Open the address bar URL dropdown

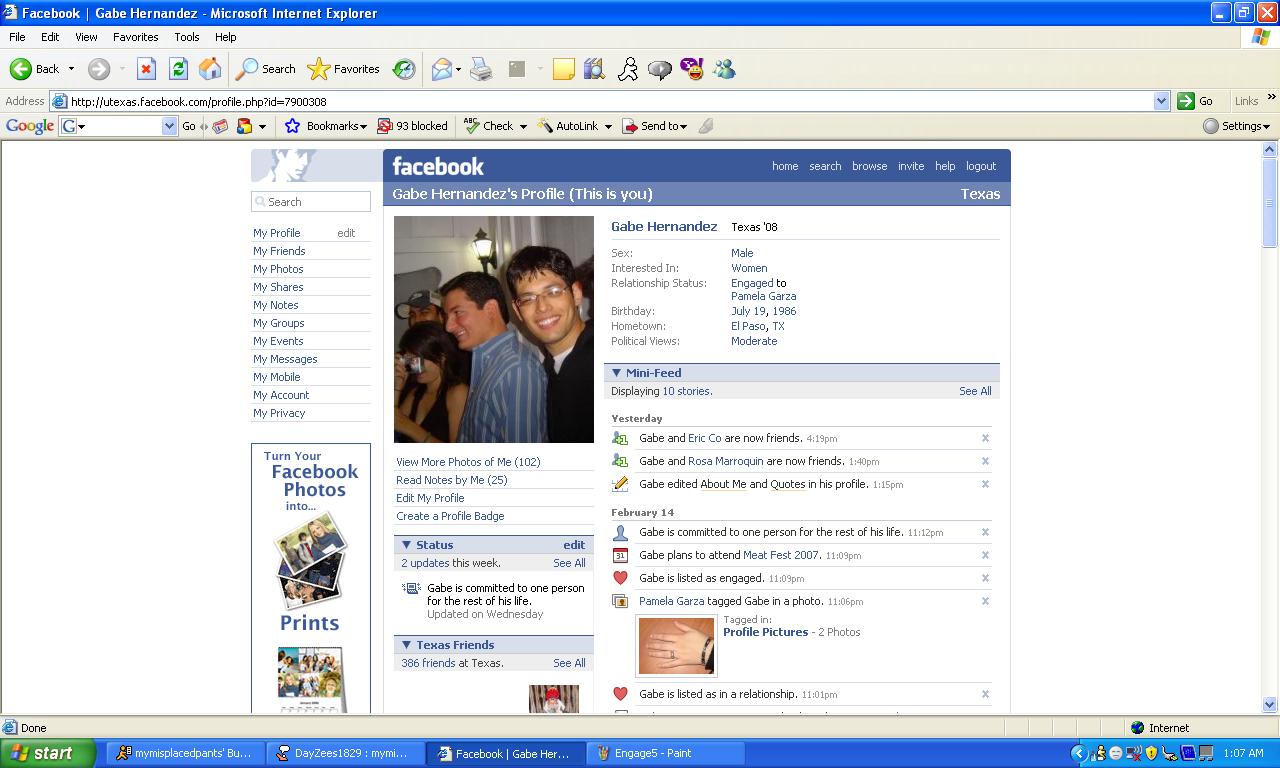point(1161,101)
